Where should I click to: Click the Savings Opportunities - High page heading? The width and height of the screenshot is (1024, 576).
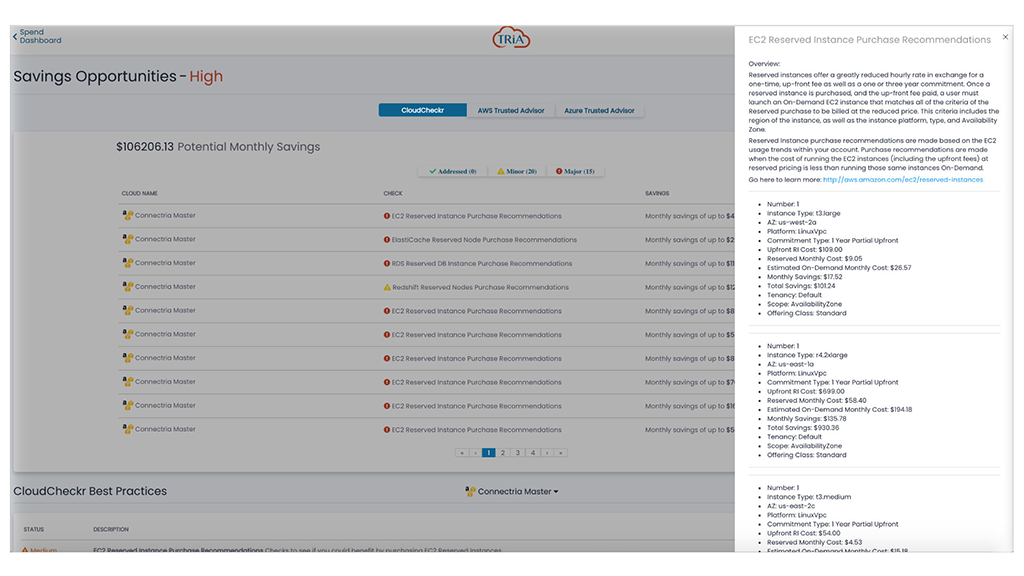tap(118, 76)
